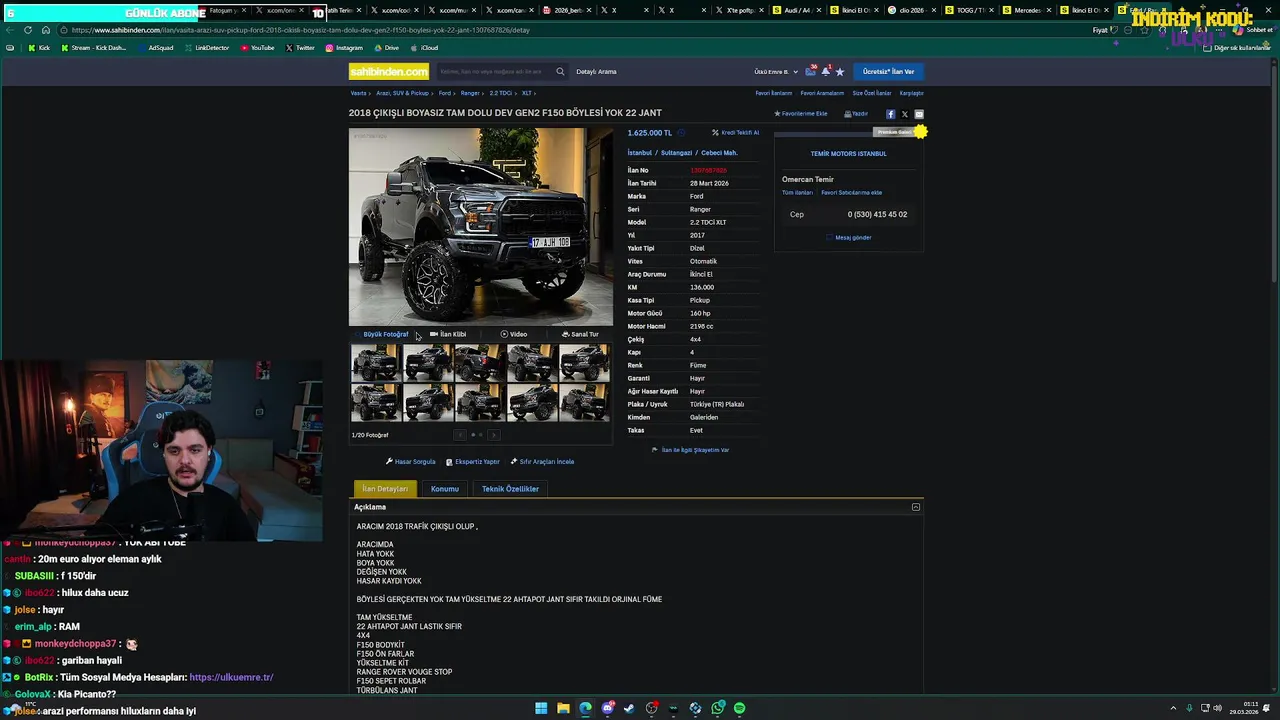The width and height of the screenshot is (1280, 720).
Task: Click the site search input field
Action: tap(495, 72)
